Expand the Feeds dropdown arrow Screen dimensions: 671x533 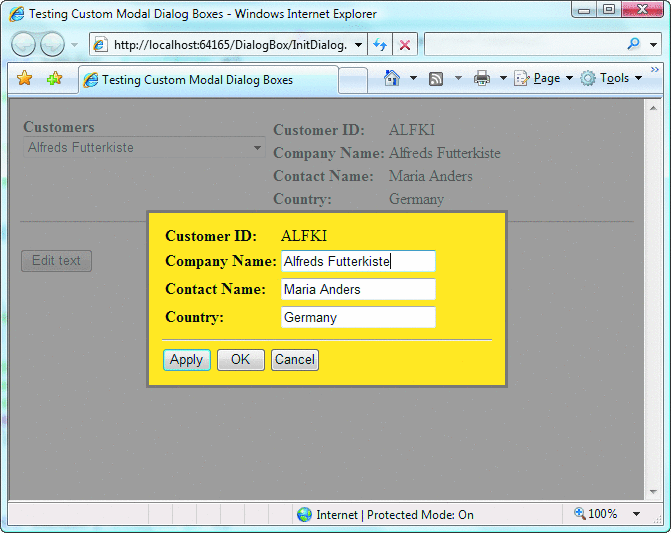(458, 78)
